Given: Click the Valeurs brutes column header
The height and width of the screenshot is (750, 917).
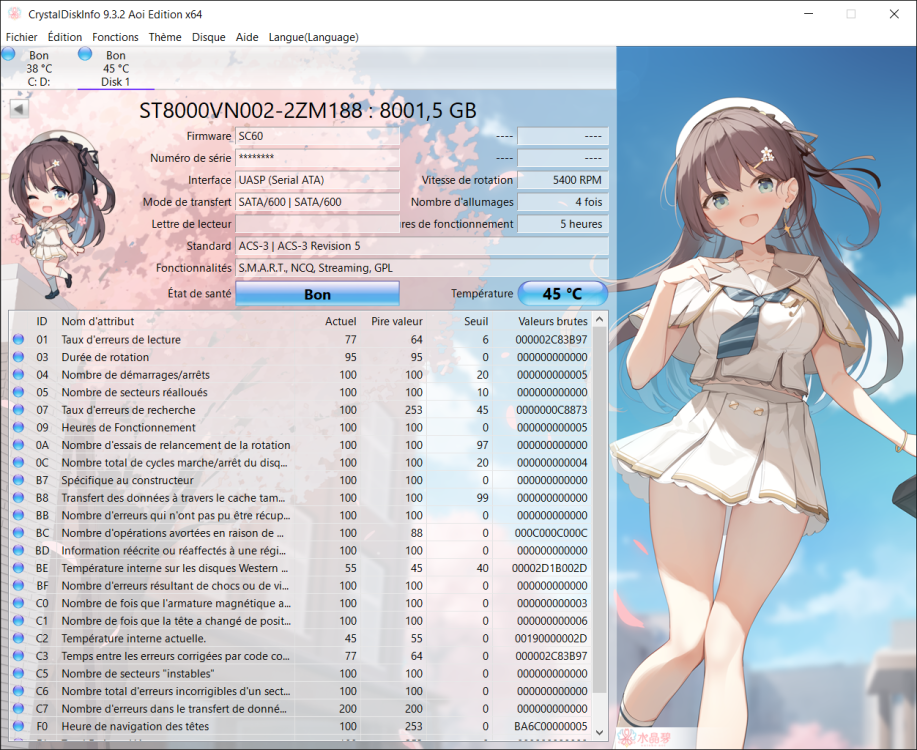Looking at the screenshot, I should [x=552, y=321].
